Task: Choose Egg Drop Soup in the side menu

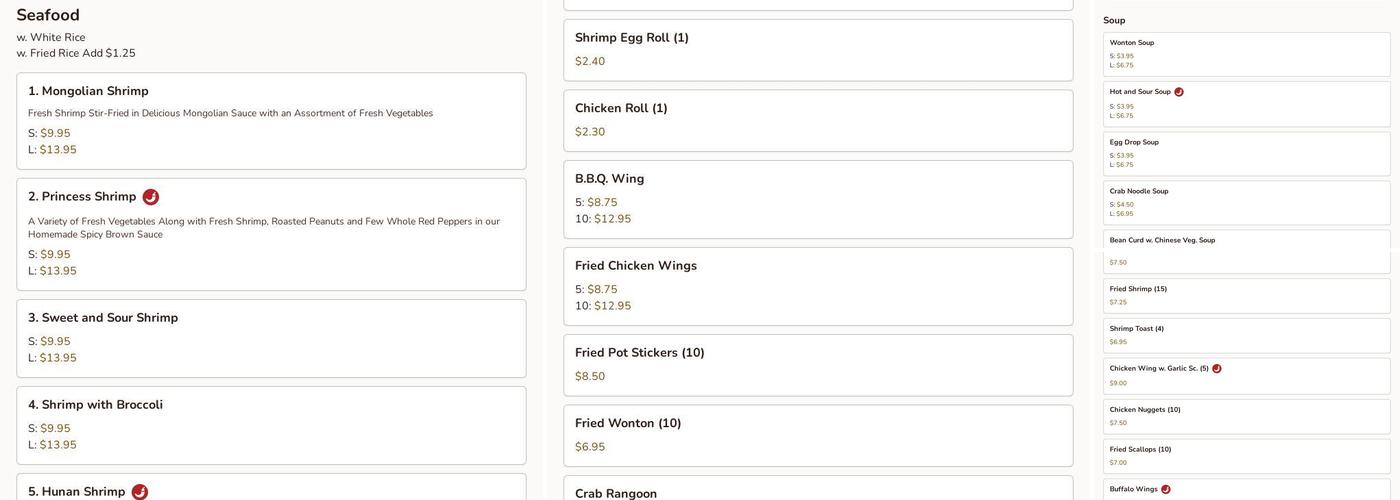Action: click(x=1246, y=153)
